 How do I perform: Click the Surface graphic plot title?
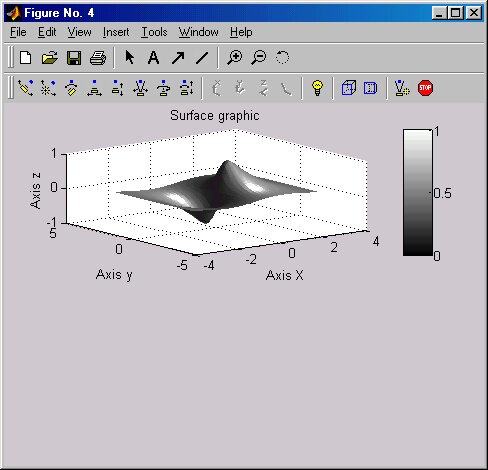pos(215,116)
